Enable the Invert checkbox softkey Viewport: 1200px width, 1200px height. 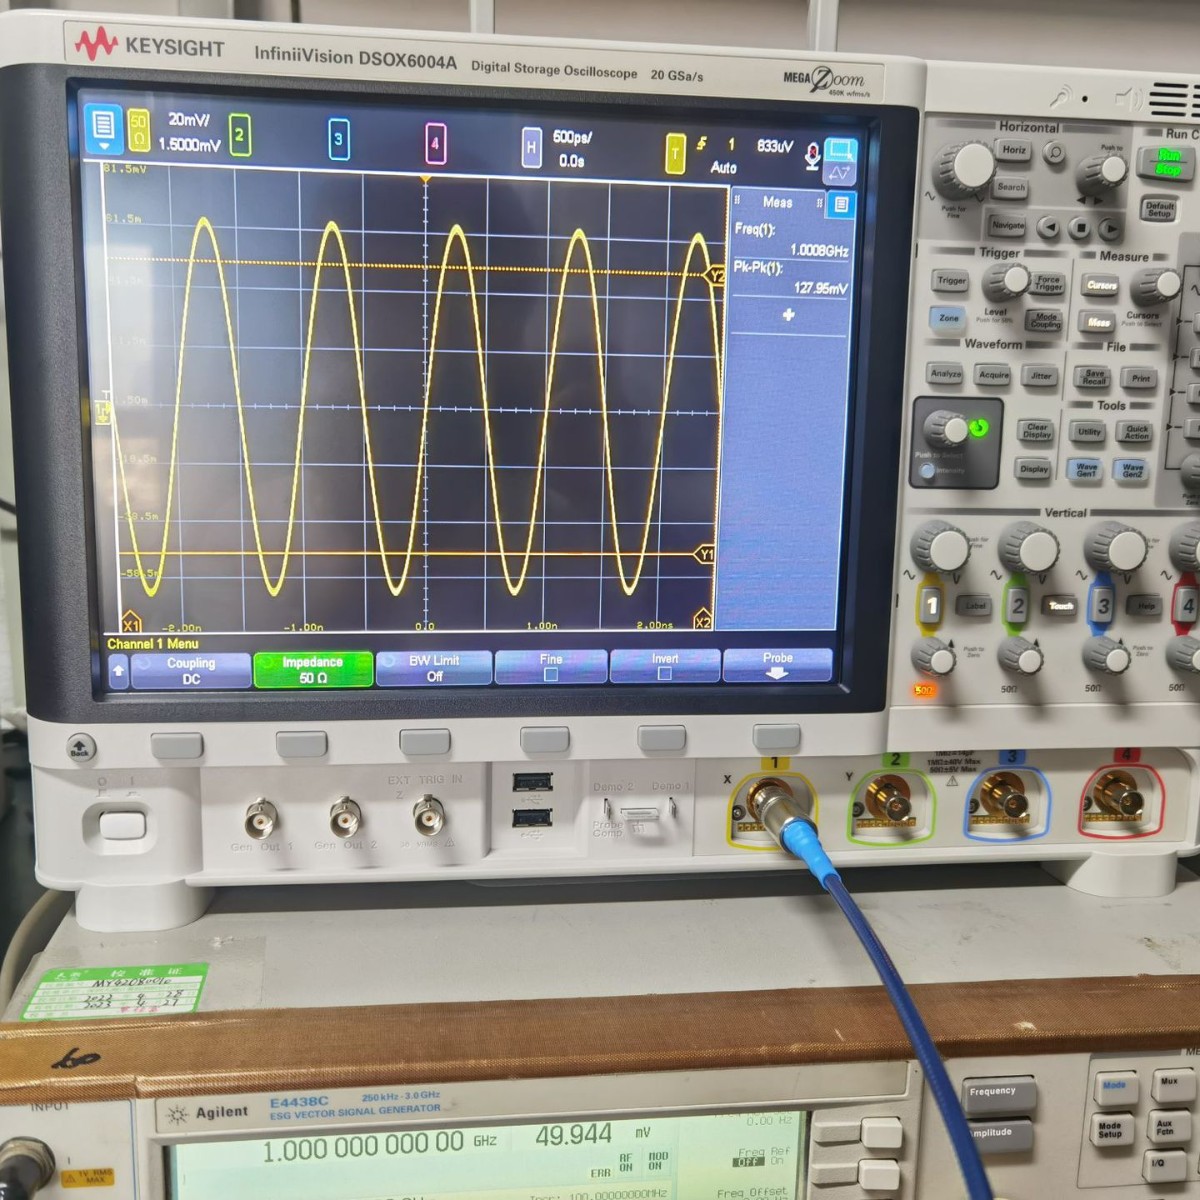665,665
